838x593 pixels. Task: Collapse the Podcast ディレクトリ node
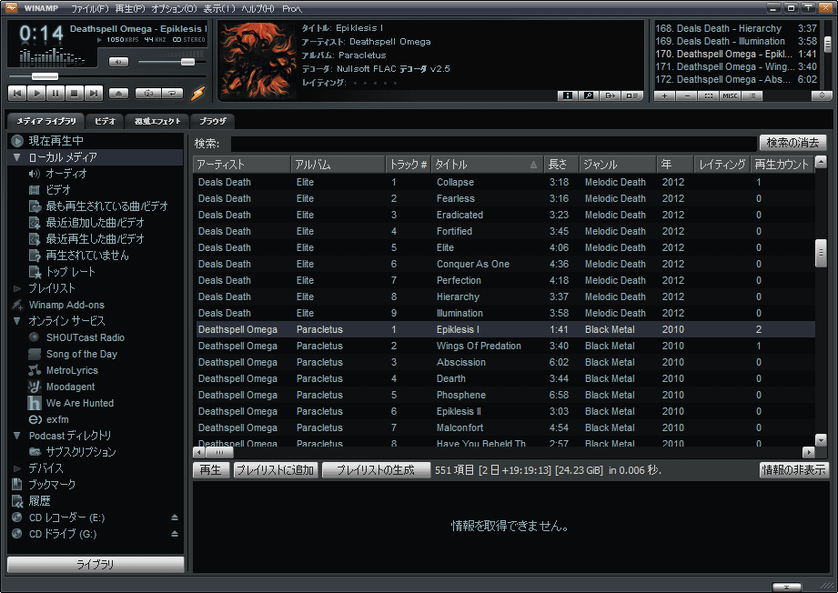(x=17, y=435)
